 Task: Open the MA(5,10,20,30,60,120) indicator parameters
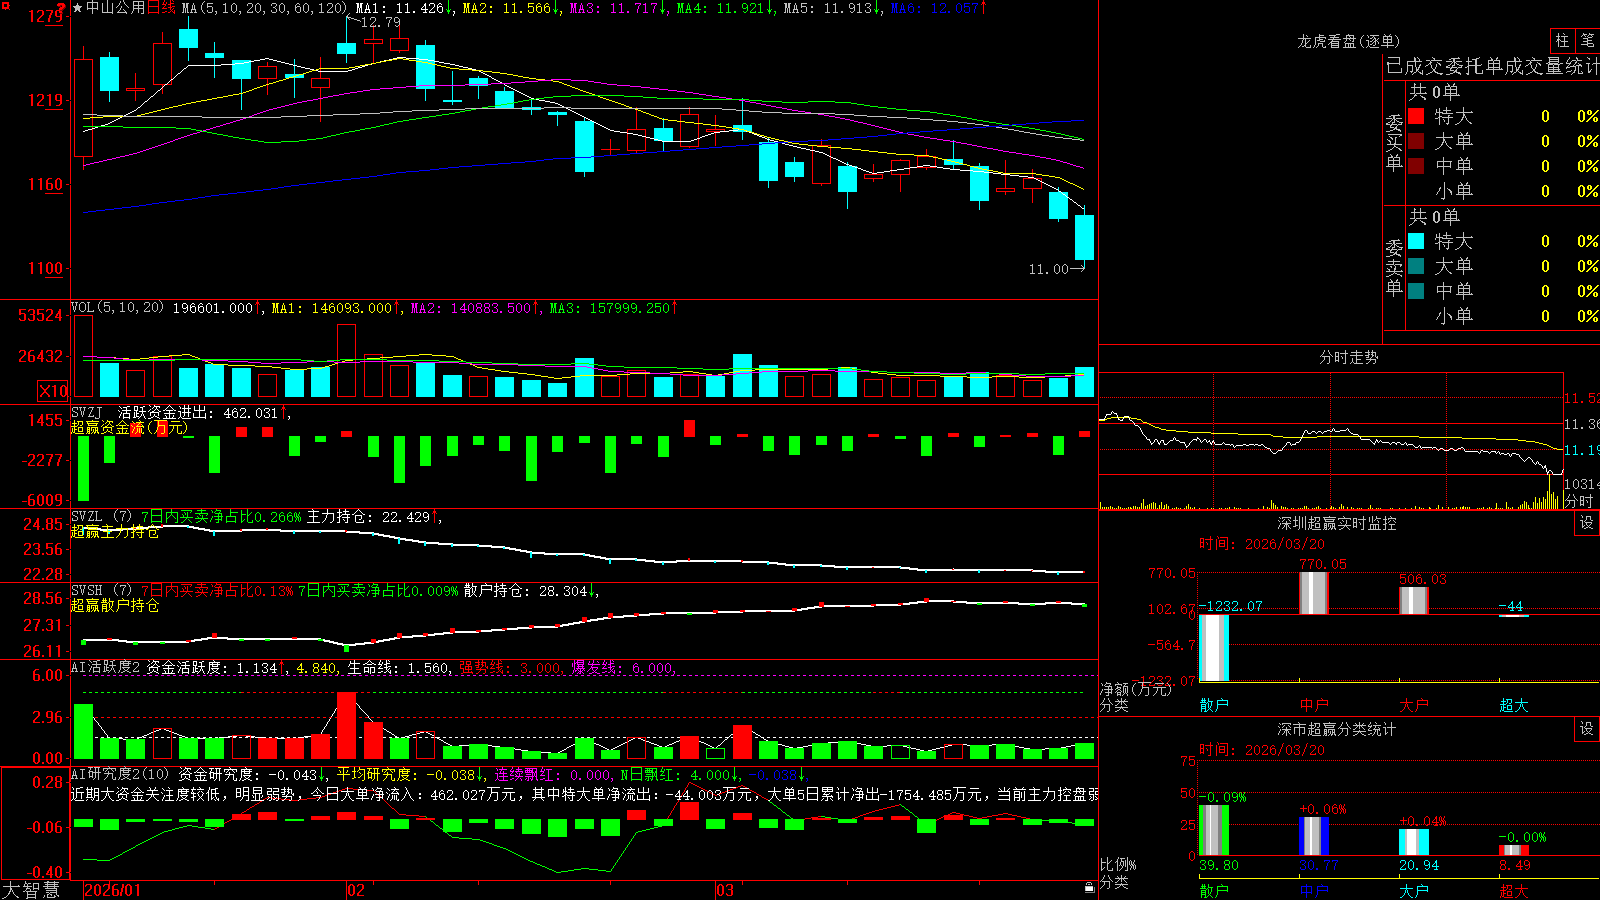click(x=264, y=8)
